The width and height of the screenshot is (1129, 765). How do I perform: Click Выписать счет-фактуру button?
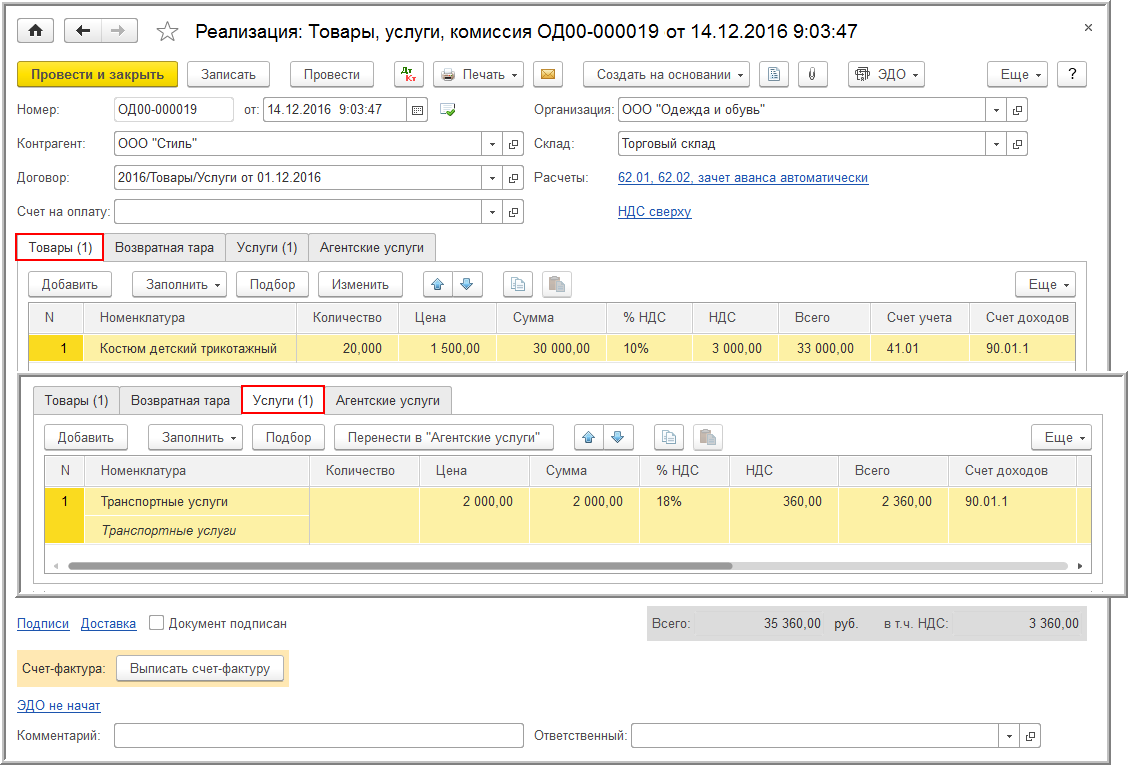pos(199,668)
